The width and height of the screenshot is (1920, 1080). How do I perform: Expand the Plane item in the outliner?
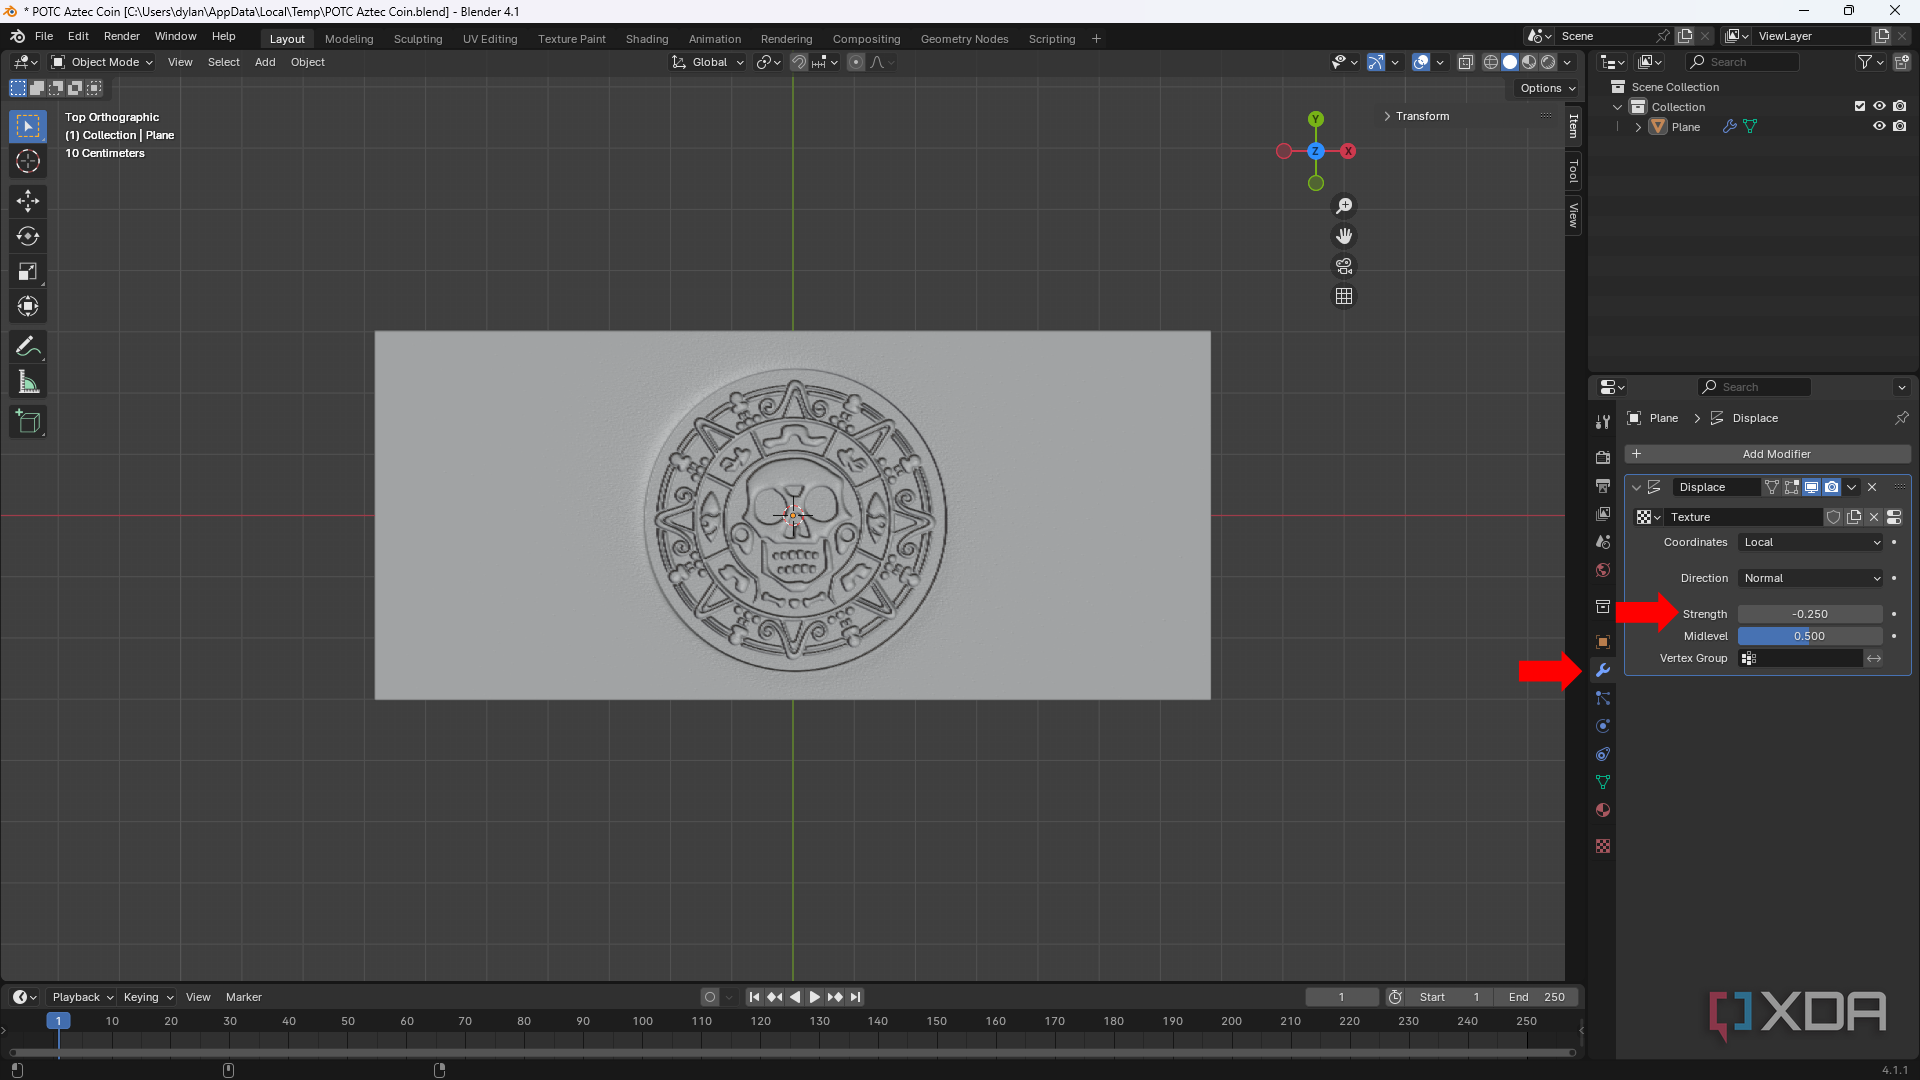tap(1637, 126)
